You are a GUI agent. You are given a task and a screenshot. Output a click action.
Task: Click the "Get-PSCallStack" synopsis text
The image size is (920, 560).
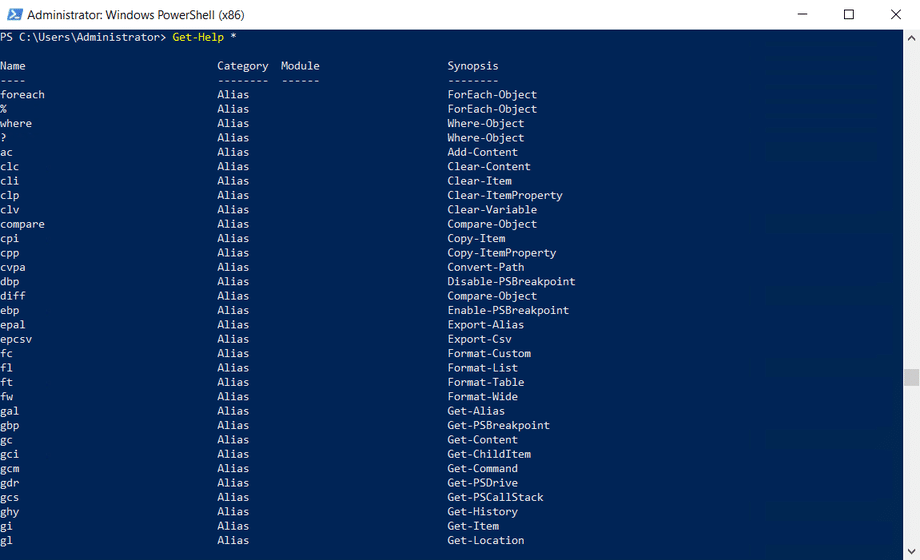coord(495,497)
